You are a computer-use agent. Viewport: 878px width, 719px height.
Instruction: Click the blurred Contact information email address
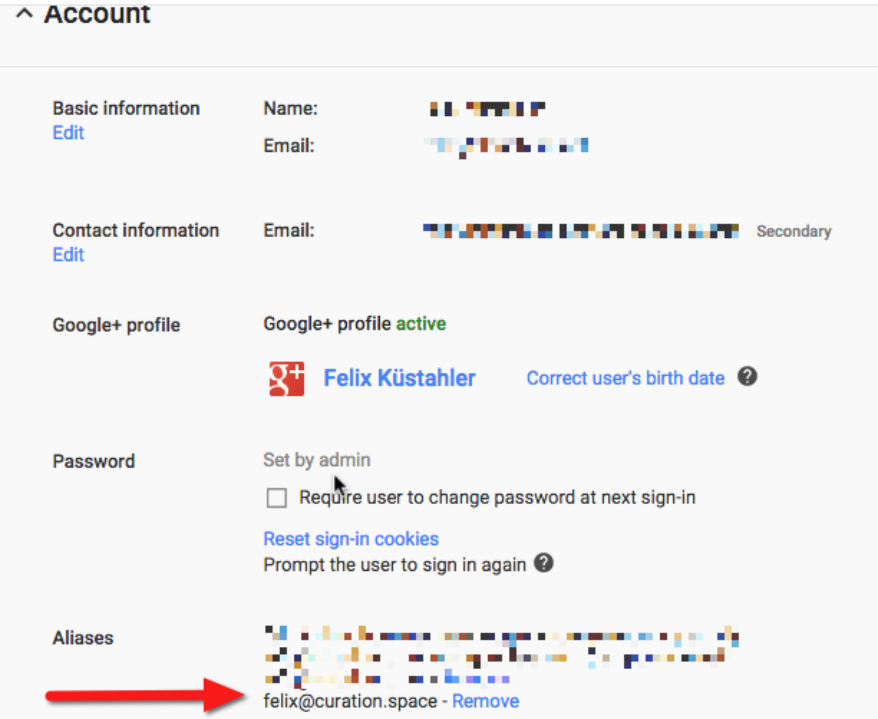pos(581,231)
